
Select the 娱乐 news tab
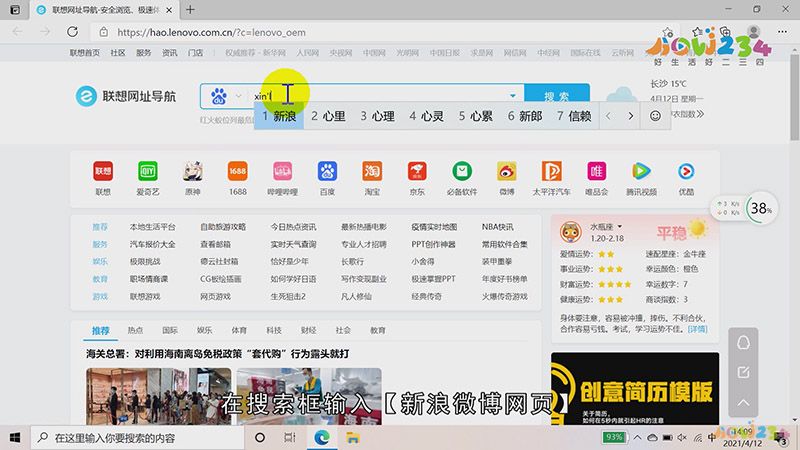[x=205, y=331]
